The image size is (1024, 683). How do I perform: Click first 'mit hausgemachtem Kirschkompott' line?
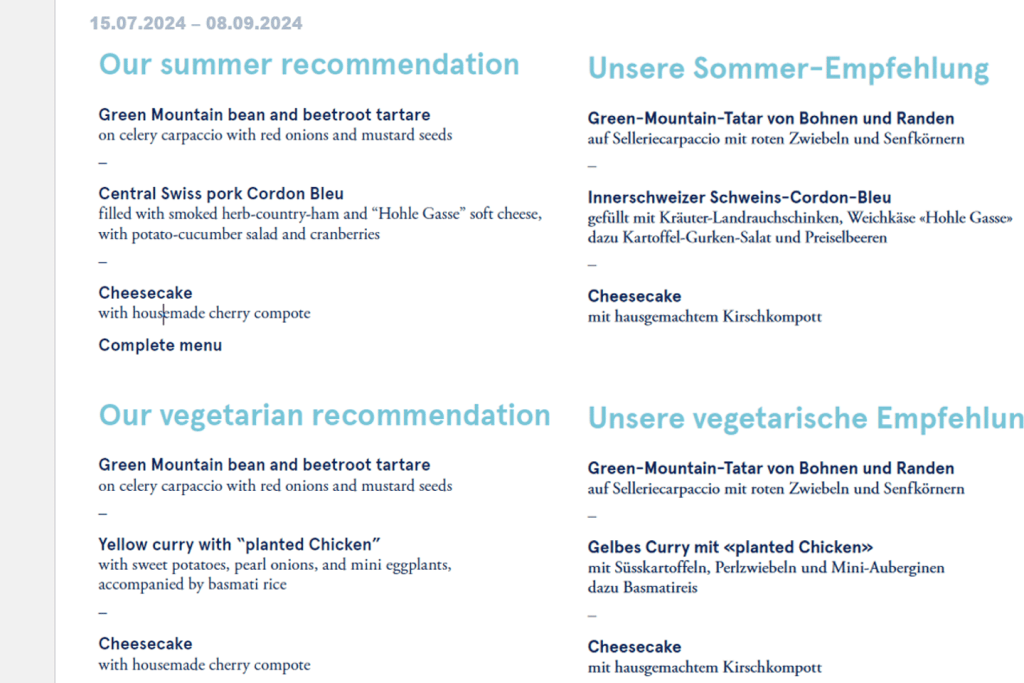[x=705, y=317]
